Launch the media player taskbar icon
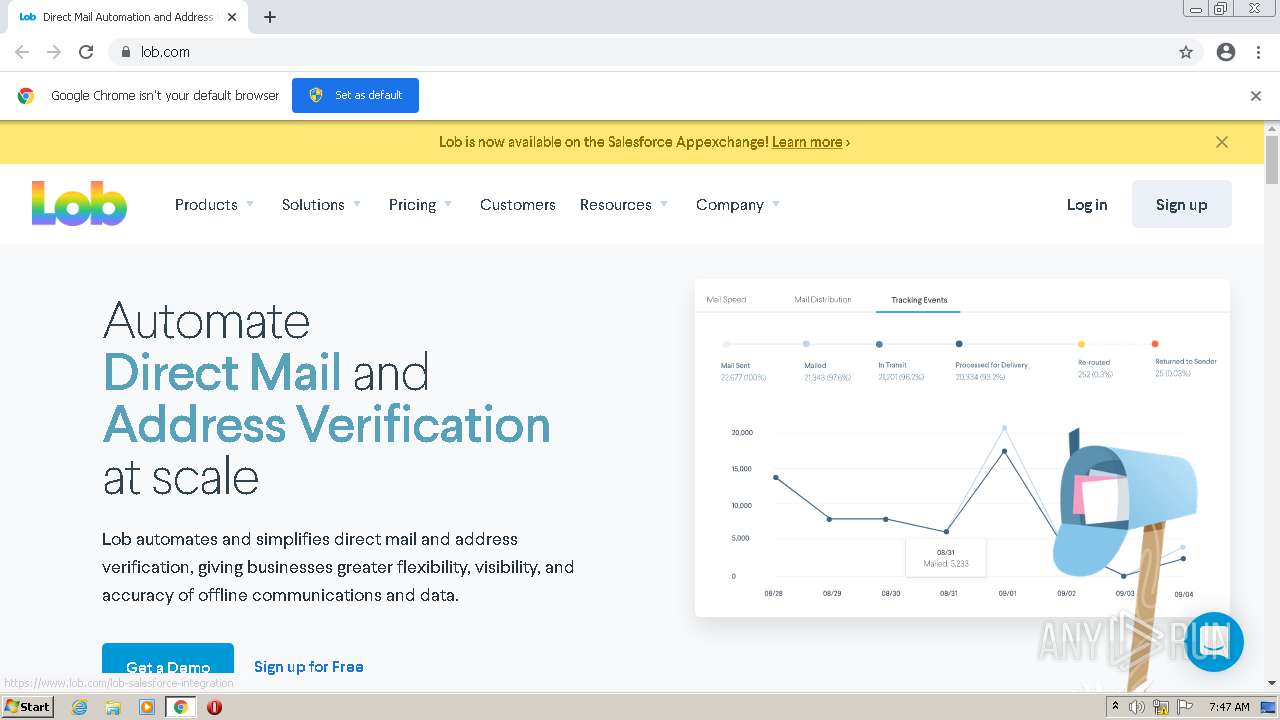The image size is (1280, 720). coord(147,707)
